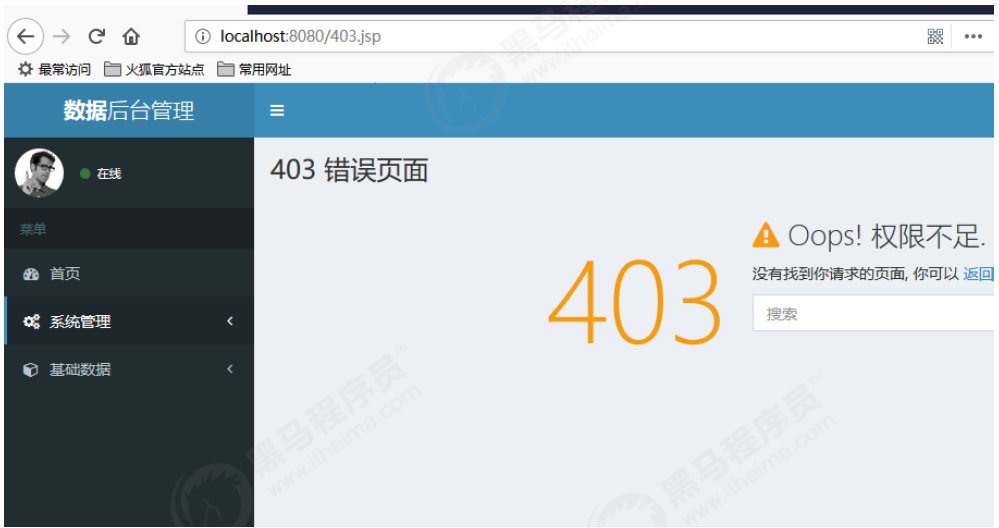Image resolution: width=999 pixels, height=528 pixels.
Task: Click the cube icon beside 基础数据
Action: point(30,369)
